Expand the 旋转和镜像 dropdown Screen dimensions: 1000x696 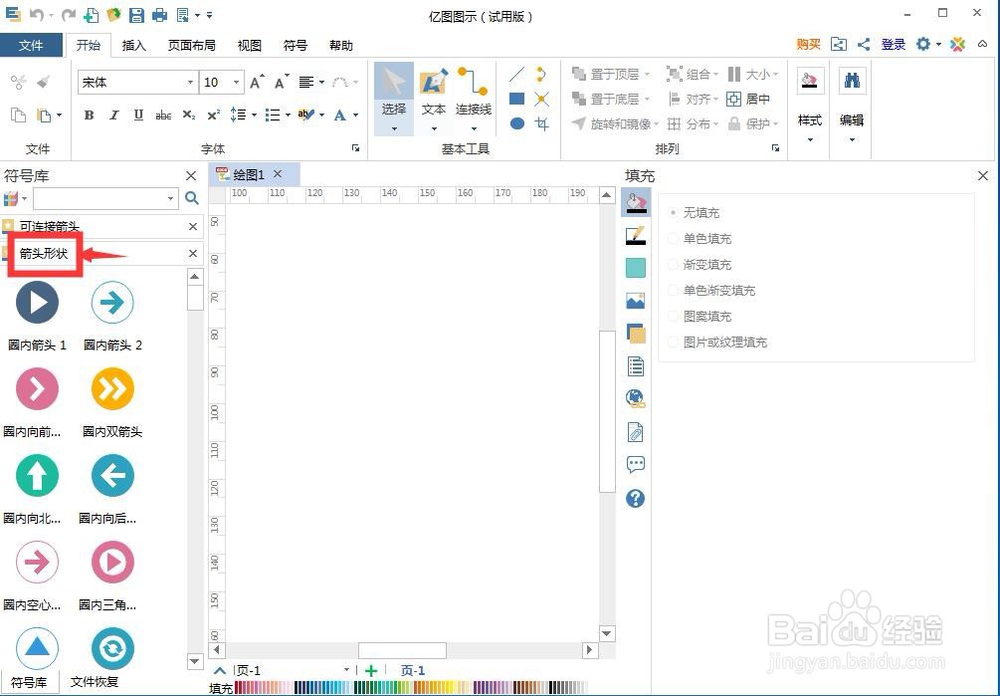[x=656, y=124]
